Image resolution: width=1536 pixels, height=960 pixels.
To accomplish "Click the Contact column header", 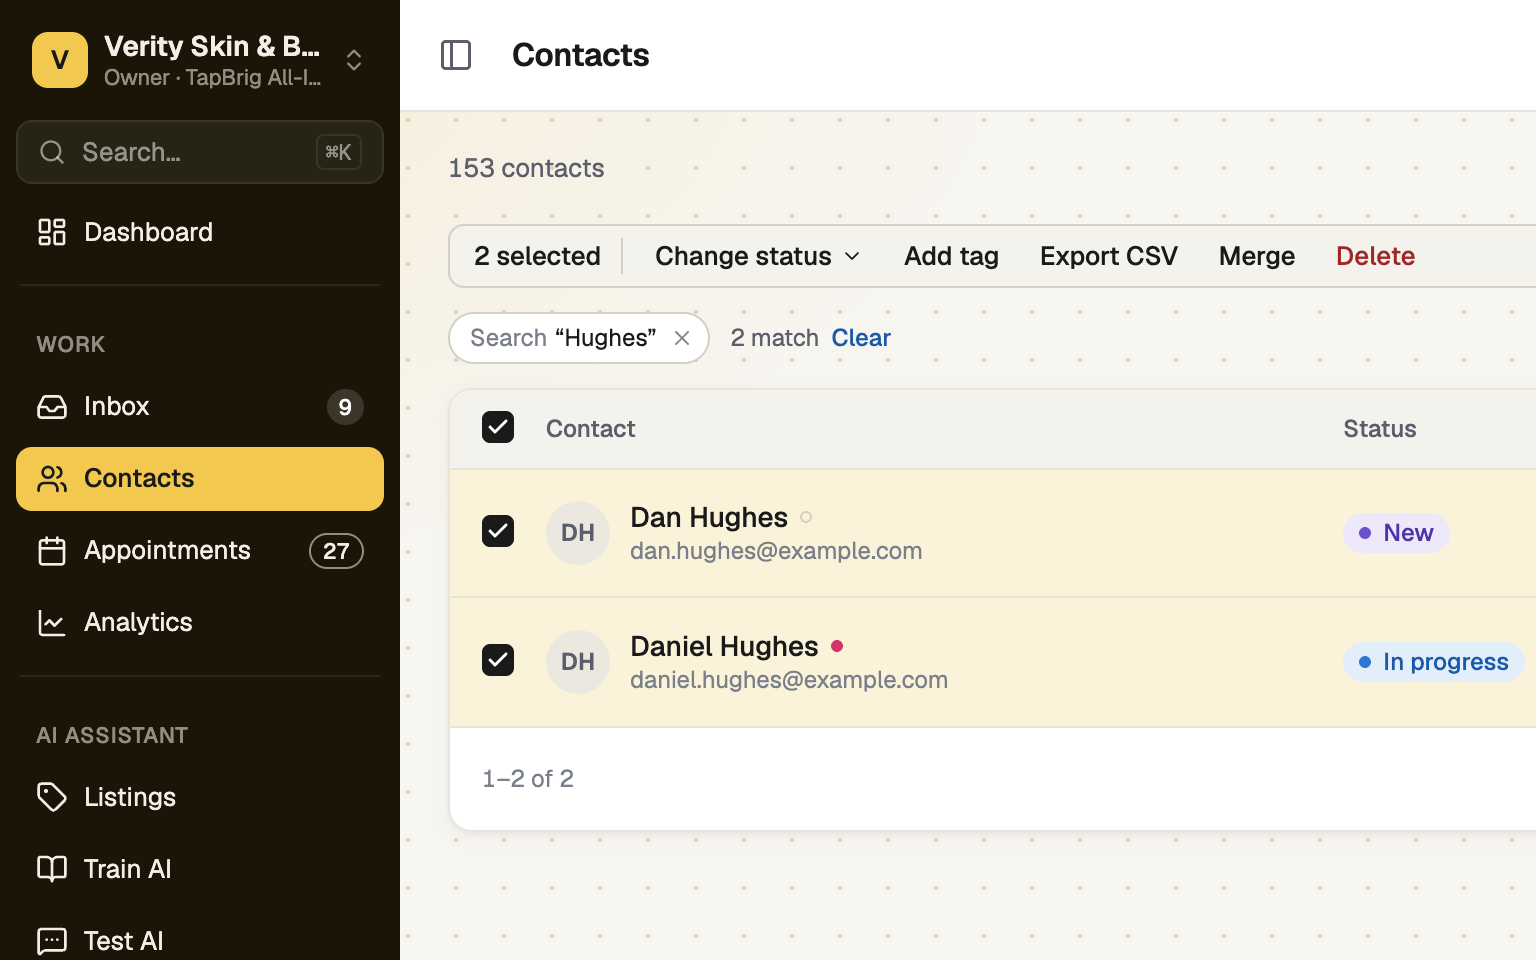I will [x=591, y=429].
